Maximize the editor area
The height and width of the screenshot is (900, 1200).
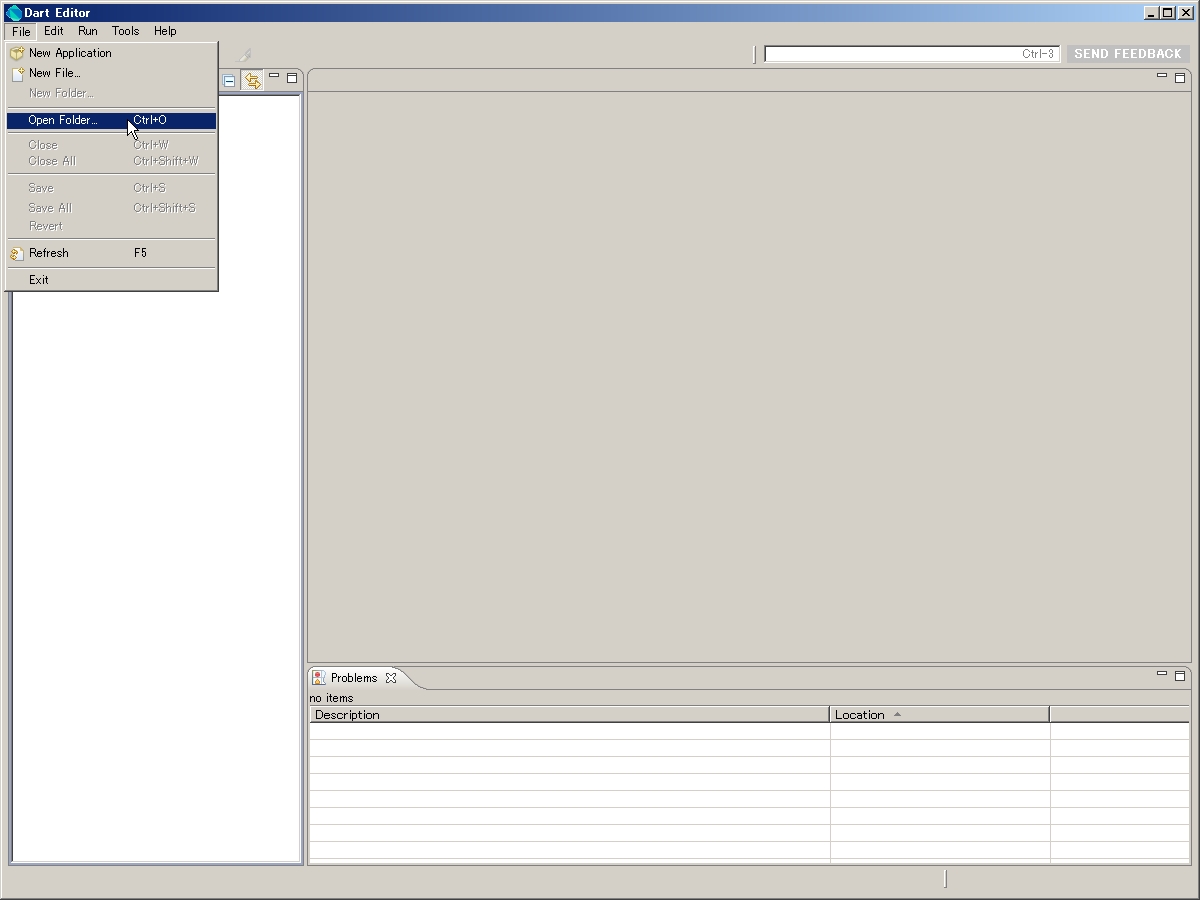[1180, 77]
